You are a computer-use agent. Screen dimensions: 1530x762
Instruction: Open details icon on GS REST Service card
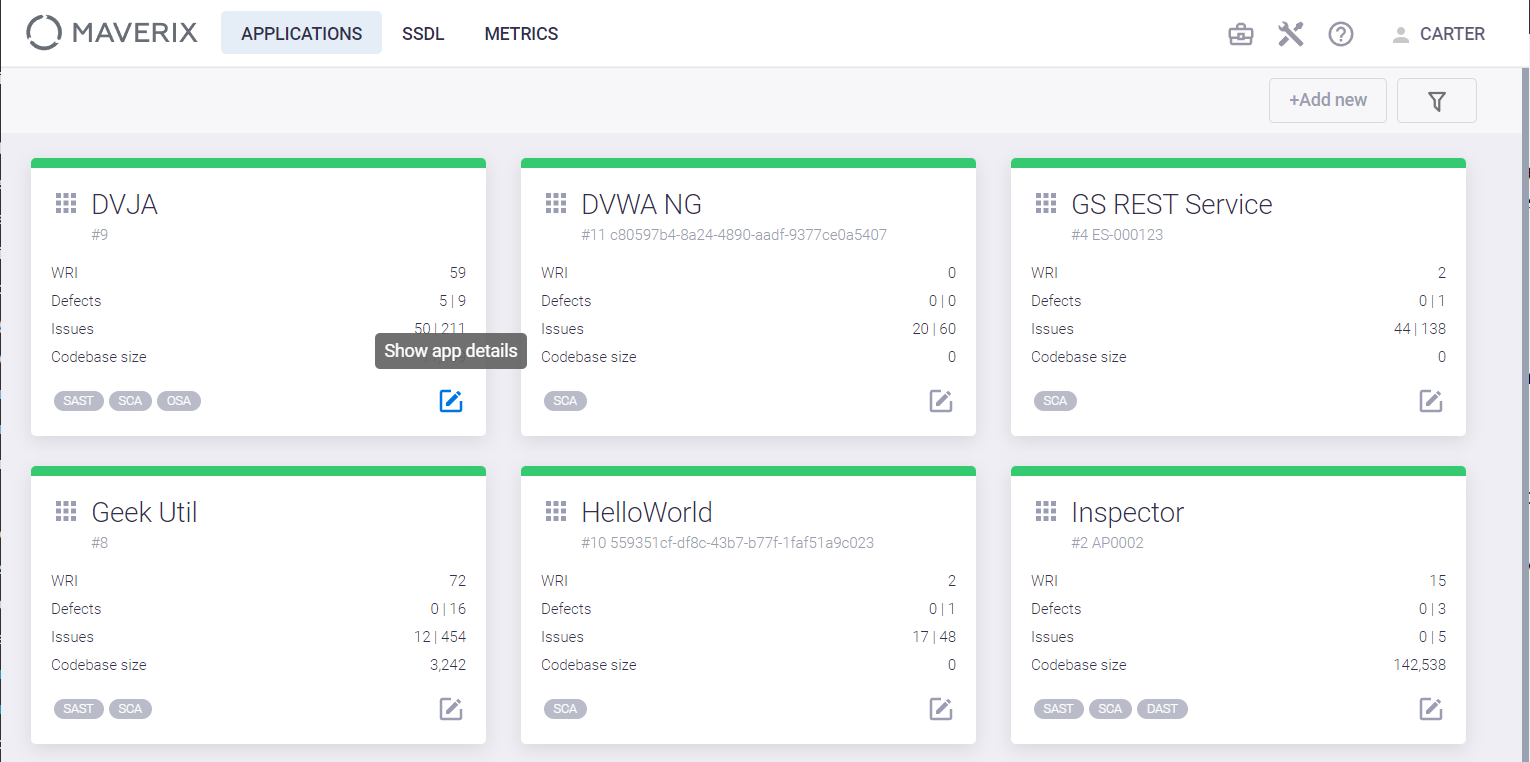tap(1431, 401)
